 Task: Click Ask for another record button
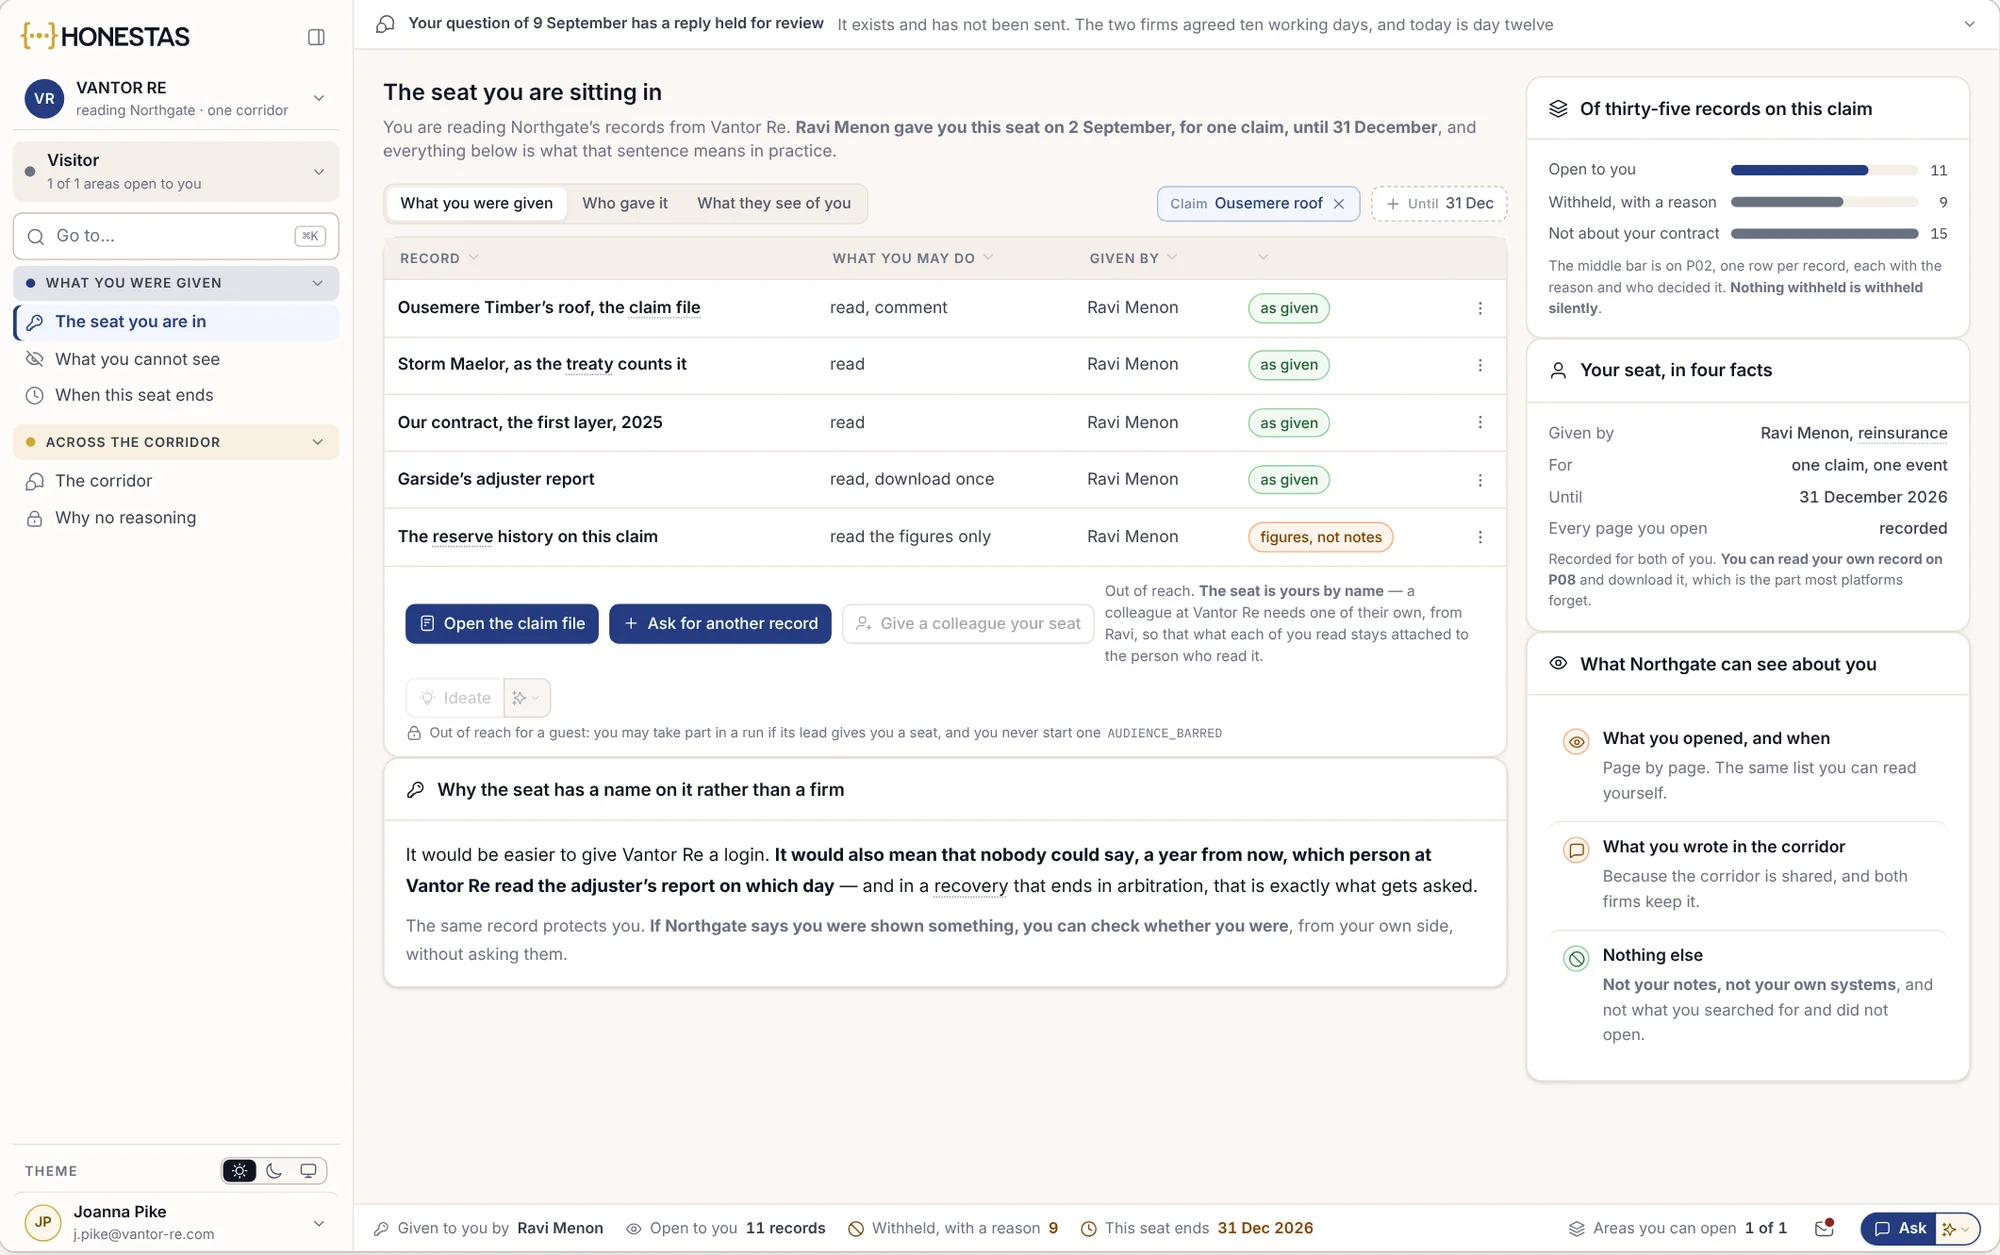(720, 624)
